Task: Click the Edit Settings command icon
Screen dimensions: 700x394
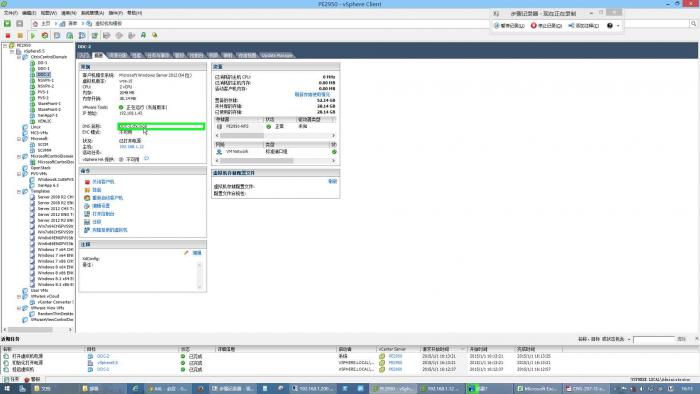Action: 87,206
